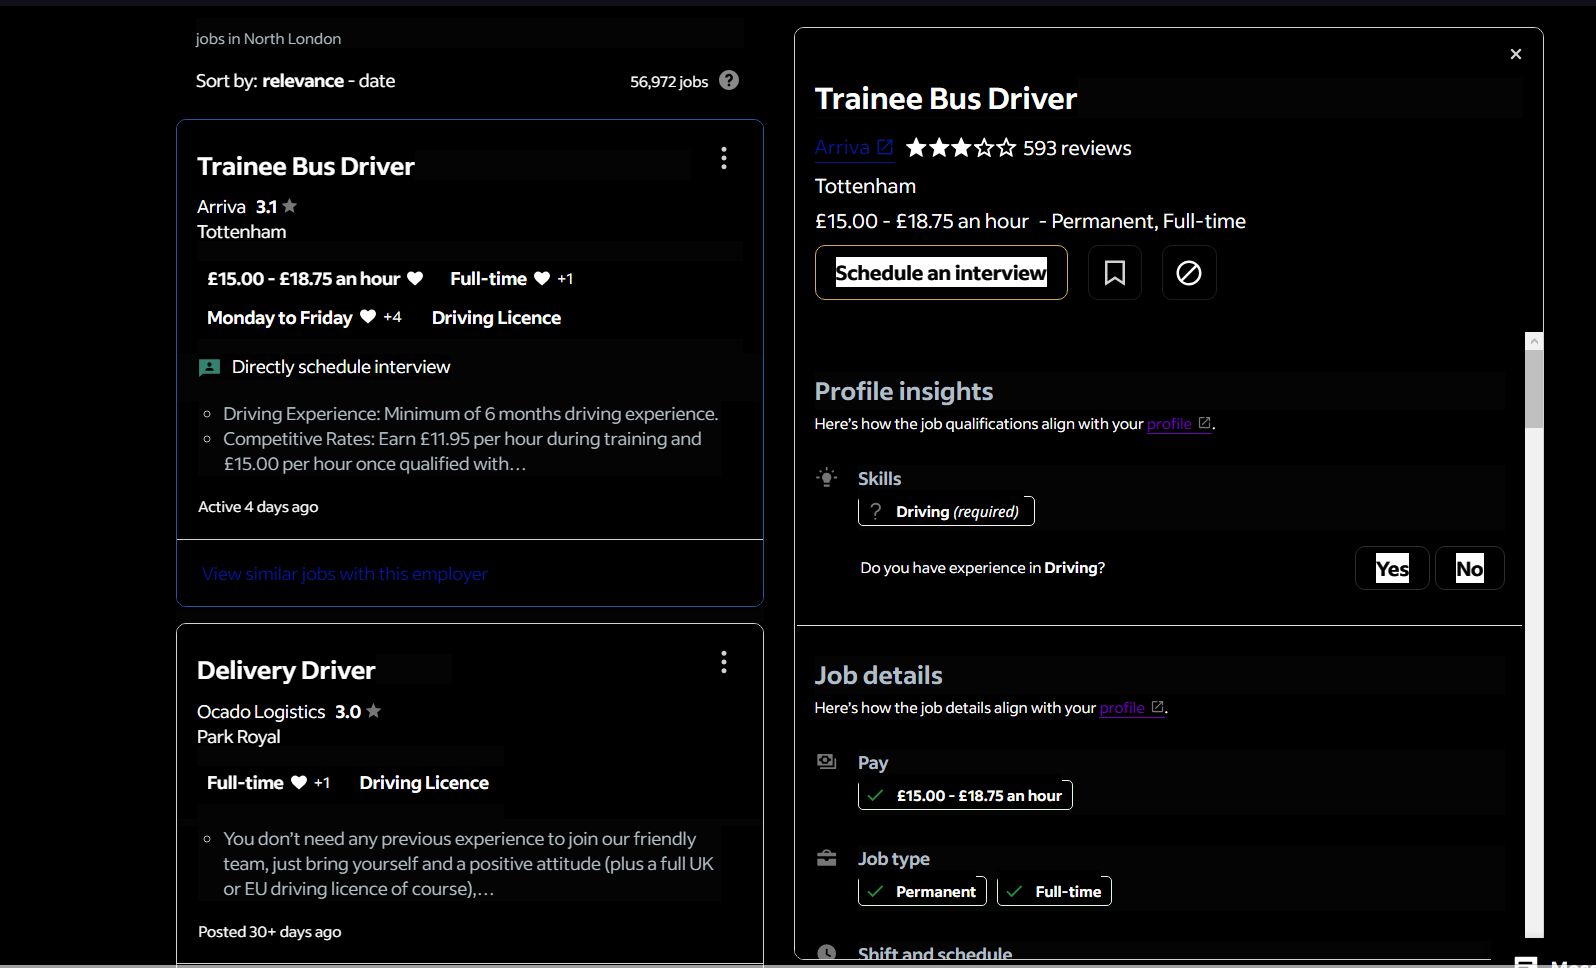1596x968 pixels.
Task: Open the Trainee Bus Driver card's three-dot menu
Action: tap(724, 158)
